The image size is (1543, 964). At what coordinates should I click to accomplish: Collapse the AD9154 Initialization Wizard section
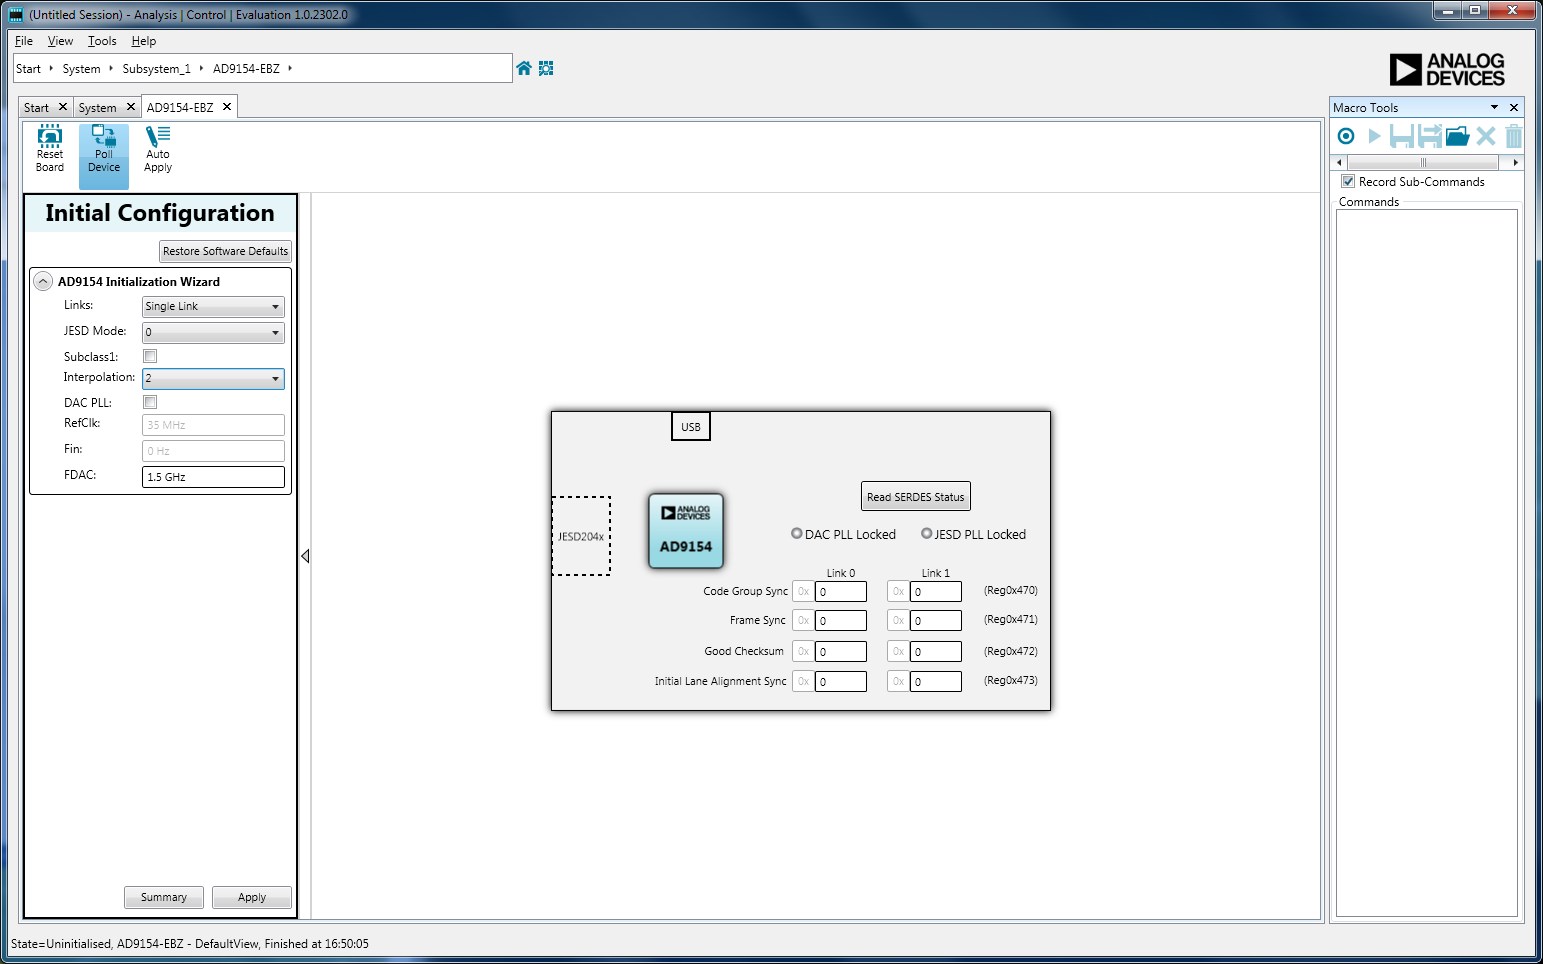point(43,282)
